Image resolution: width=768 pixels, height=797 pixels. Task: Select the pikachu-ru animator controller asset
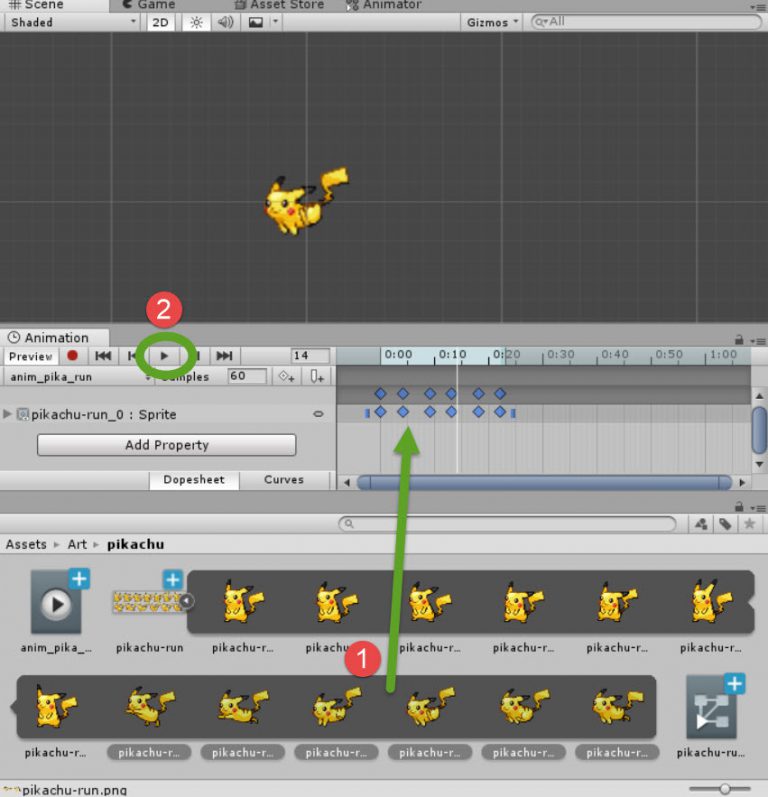(x=711, y=714)
